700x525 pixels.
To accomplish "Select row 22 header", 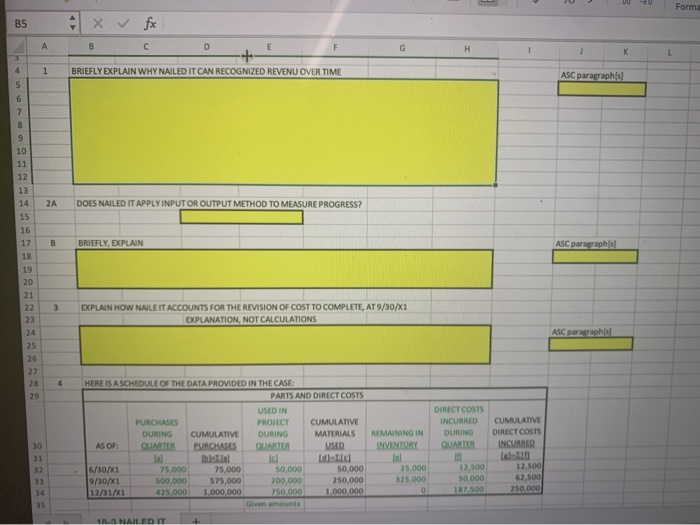I will click(x=29, y=308).
